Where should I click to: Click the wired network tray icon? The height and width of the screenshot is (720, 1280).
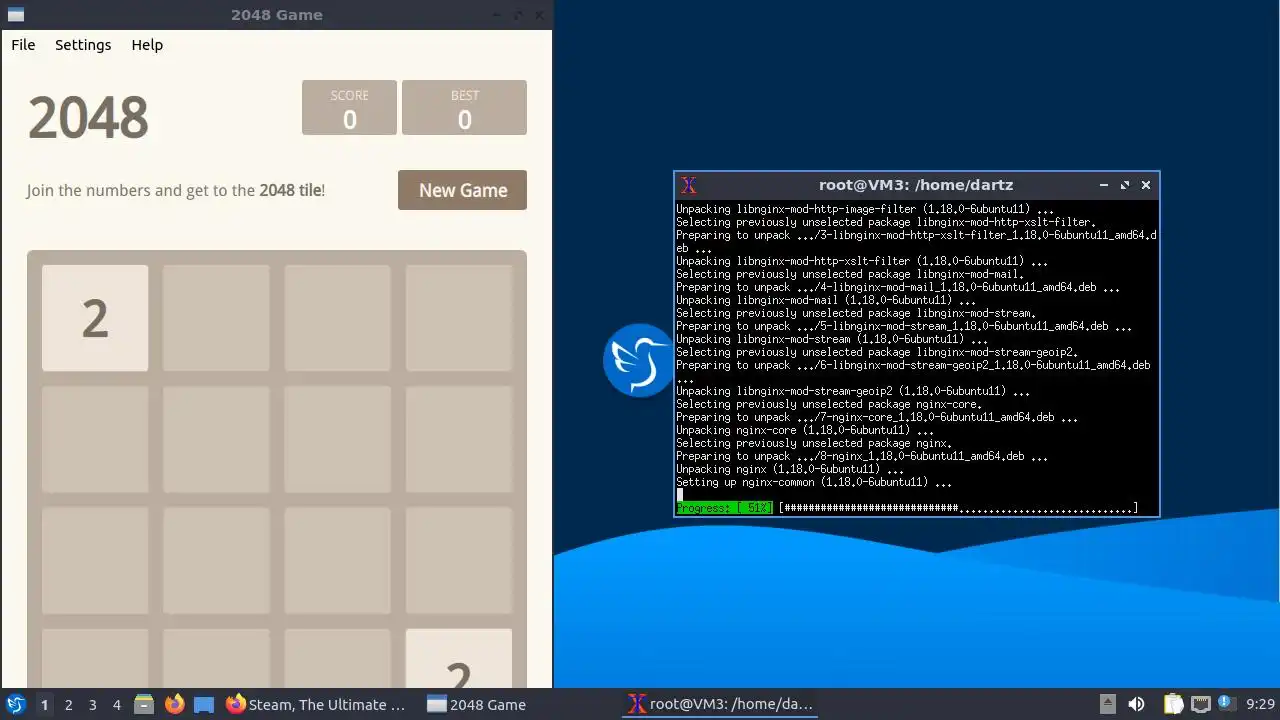click(1201, 704)
